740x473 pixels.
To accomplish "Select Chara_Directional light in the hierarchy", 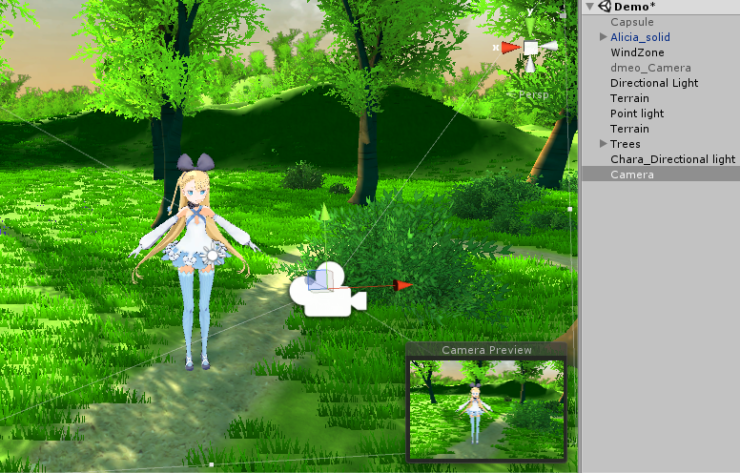I will pyautogui.click(x=672, y=159).
